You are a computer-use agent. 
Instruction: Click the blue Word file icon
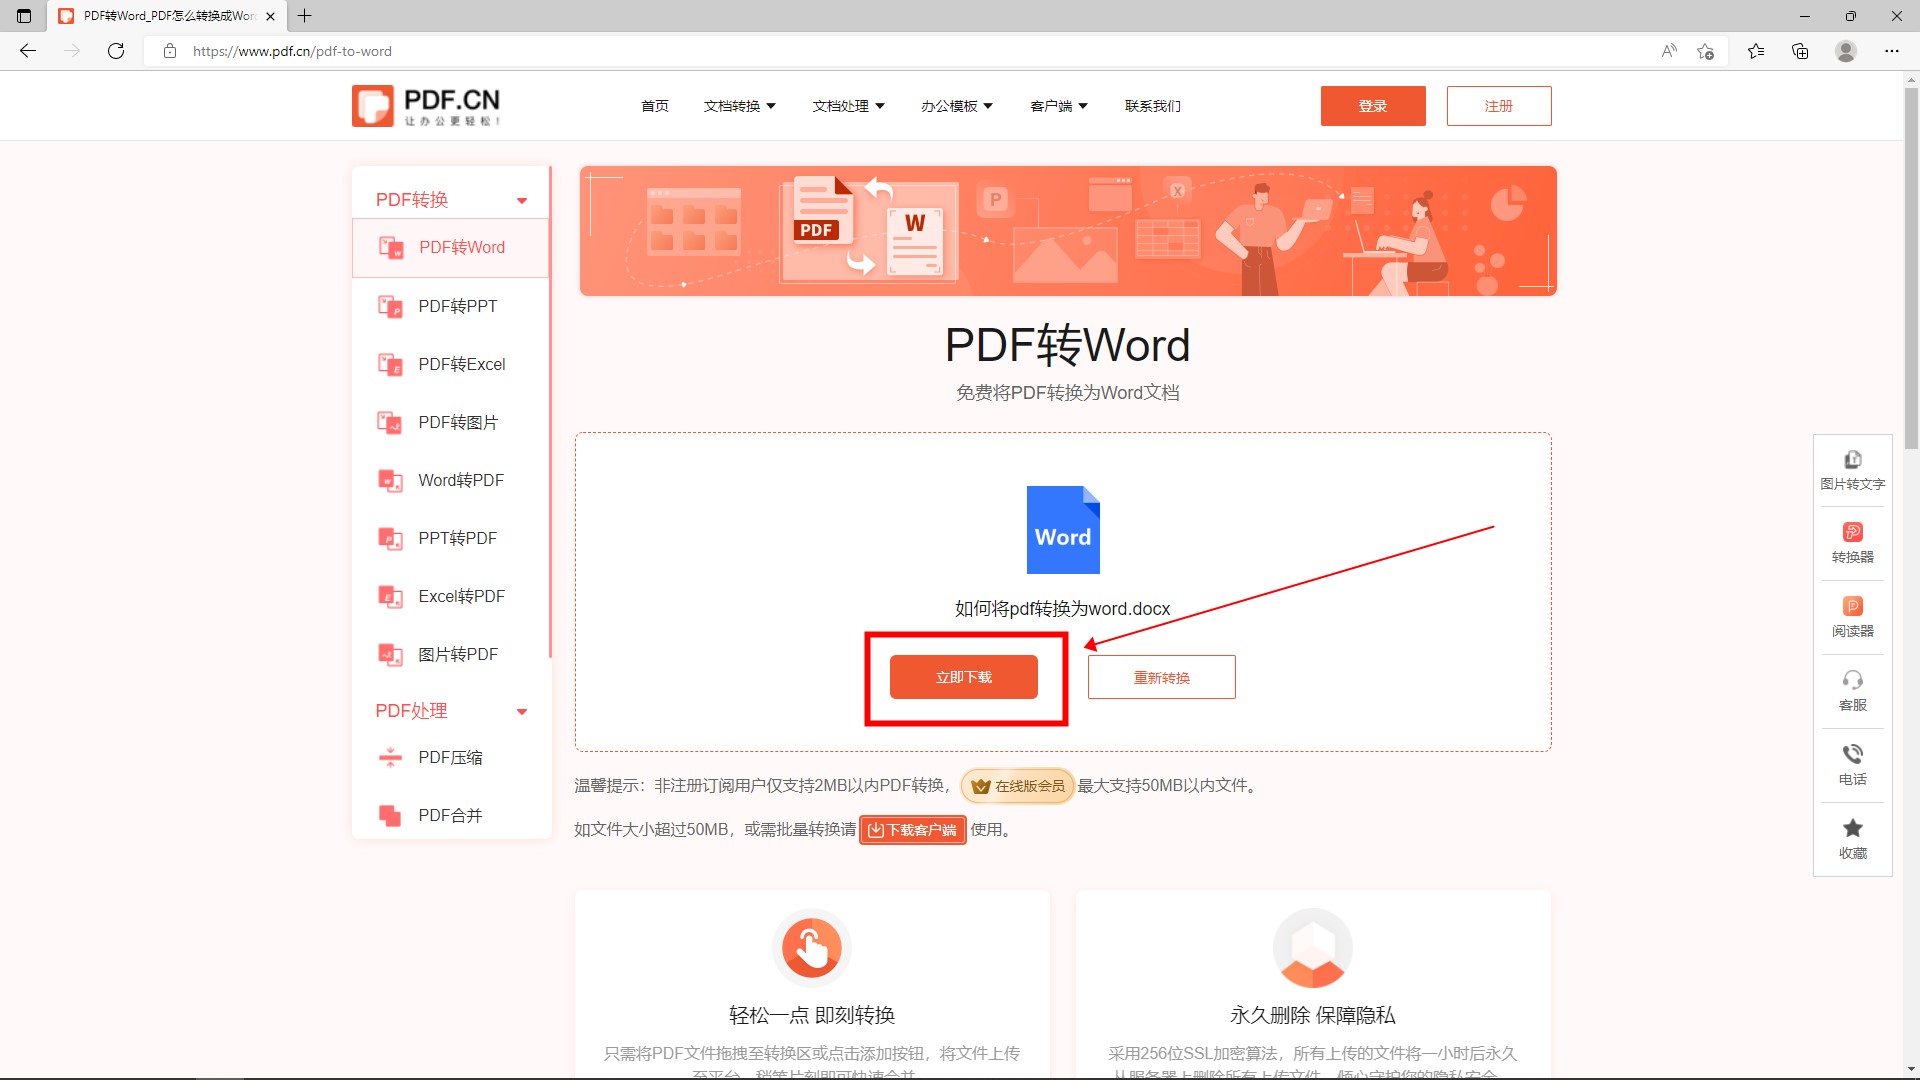1063,530
